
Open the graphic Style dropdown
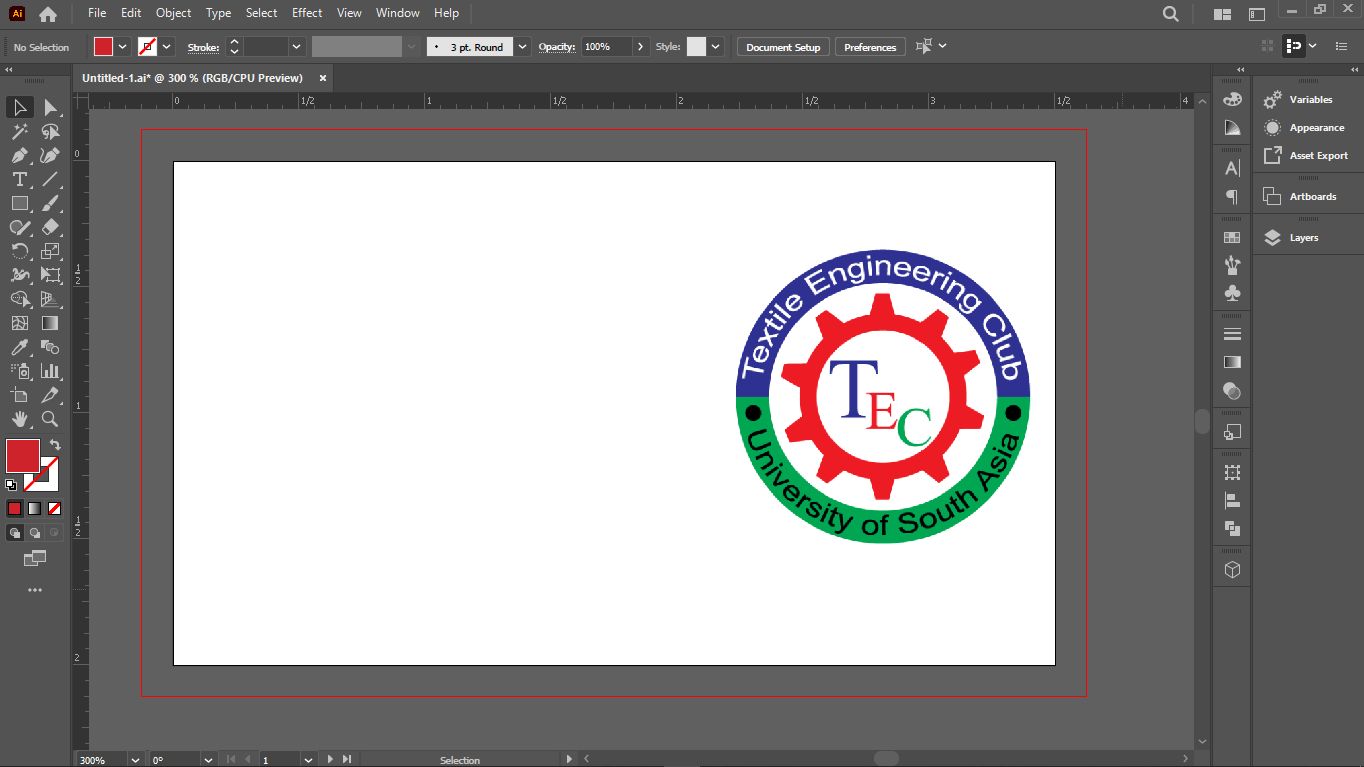(x=715, y=47)
